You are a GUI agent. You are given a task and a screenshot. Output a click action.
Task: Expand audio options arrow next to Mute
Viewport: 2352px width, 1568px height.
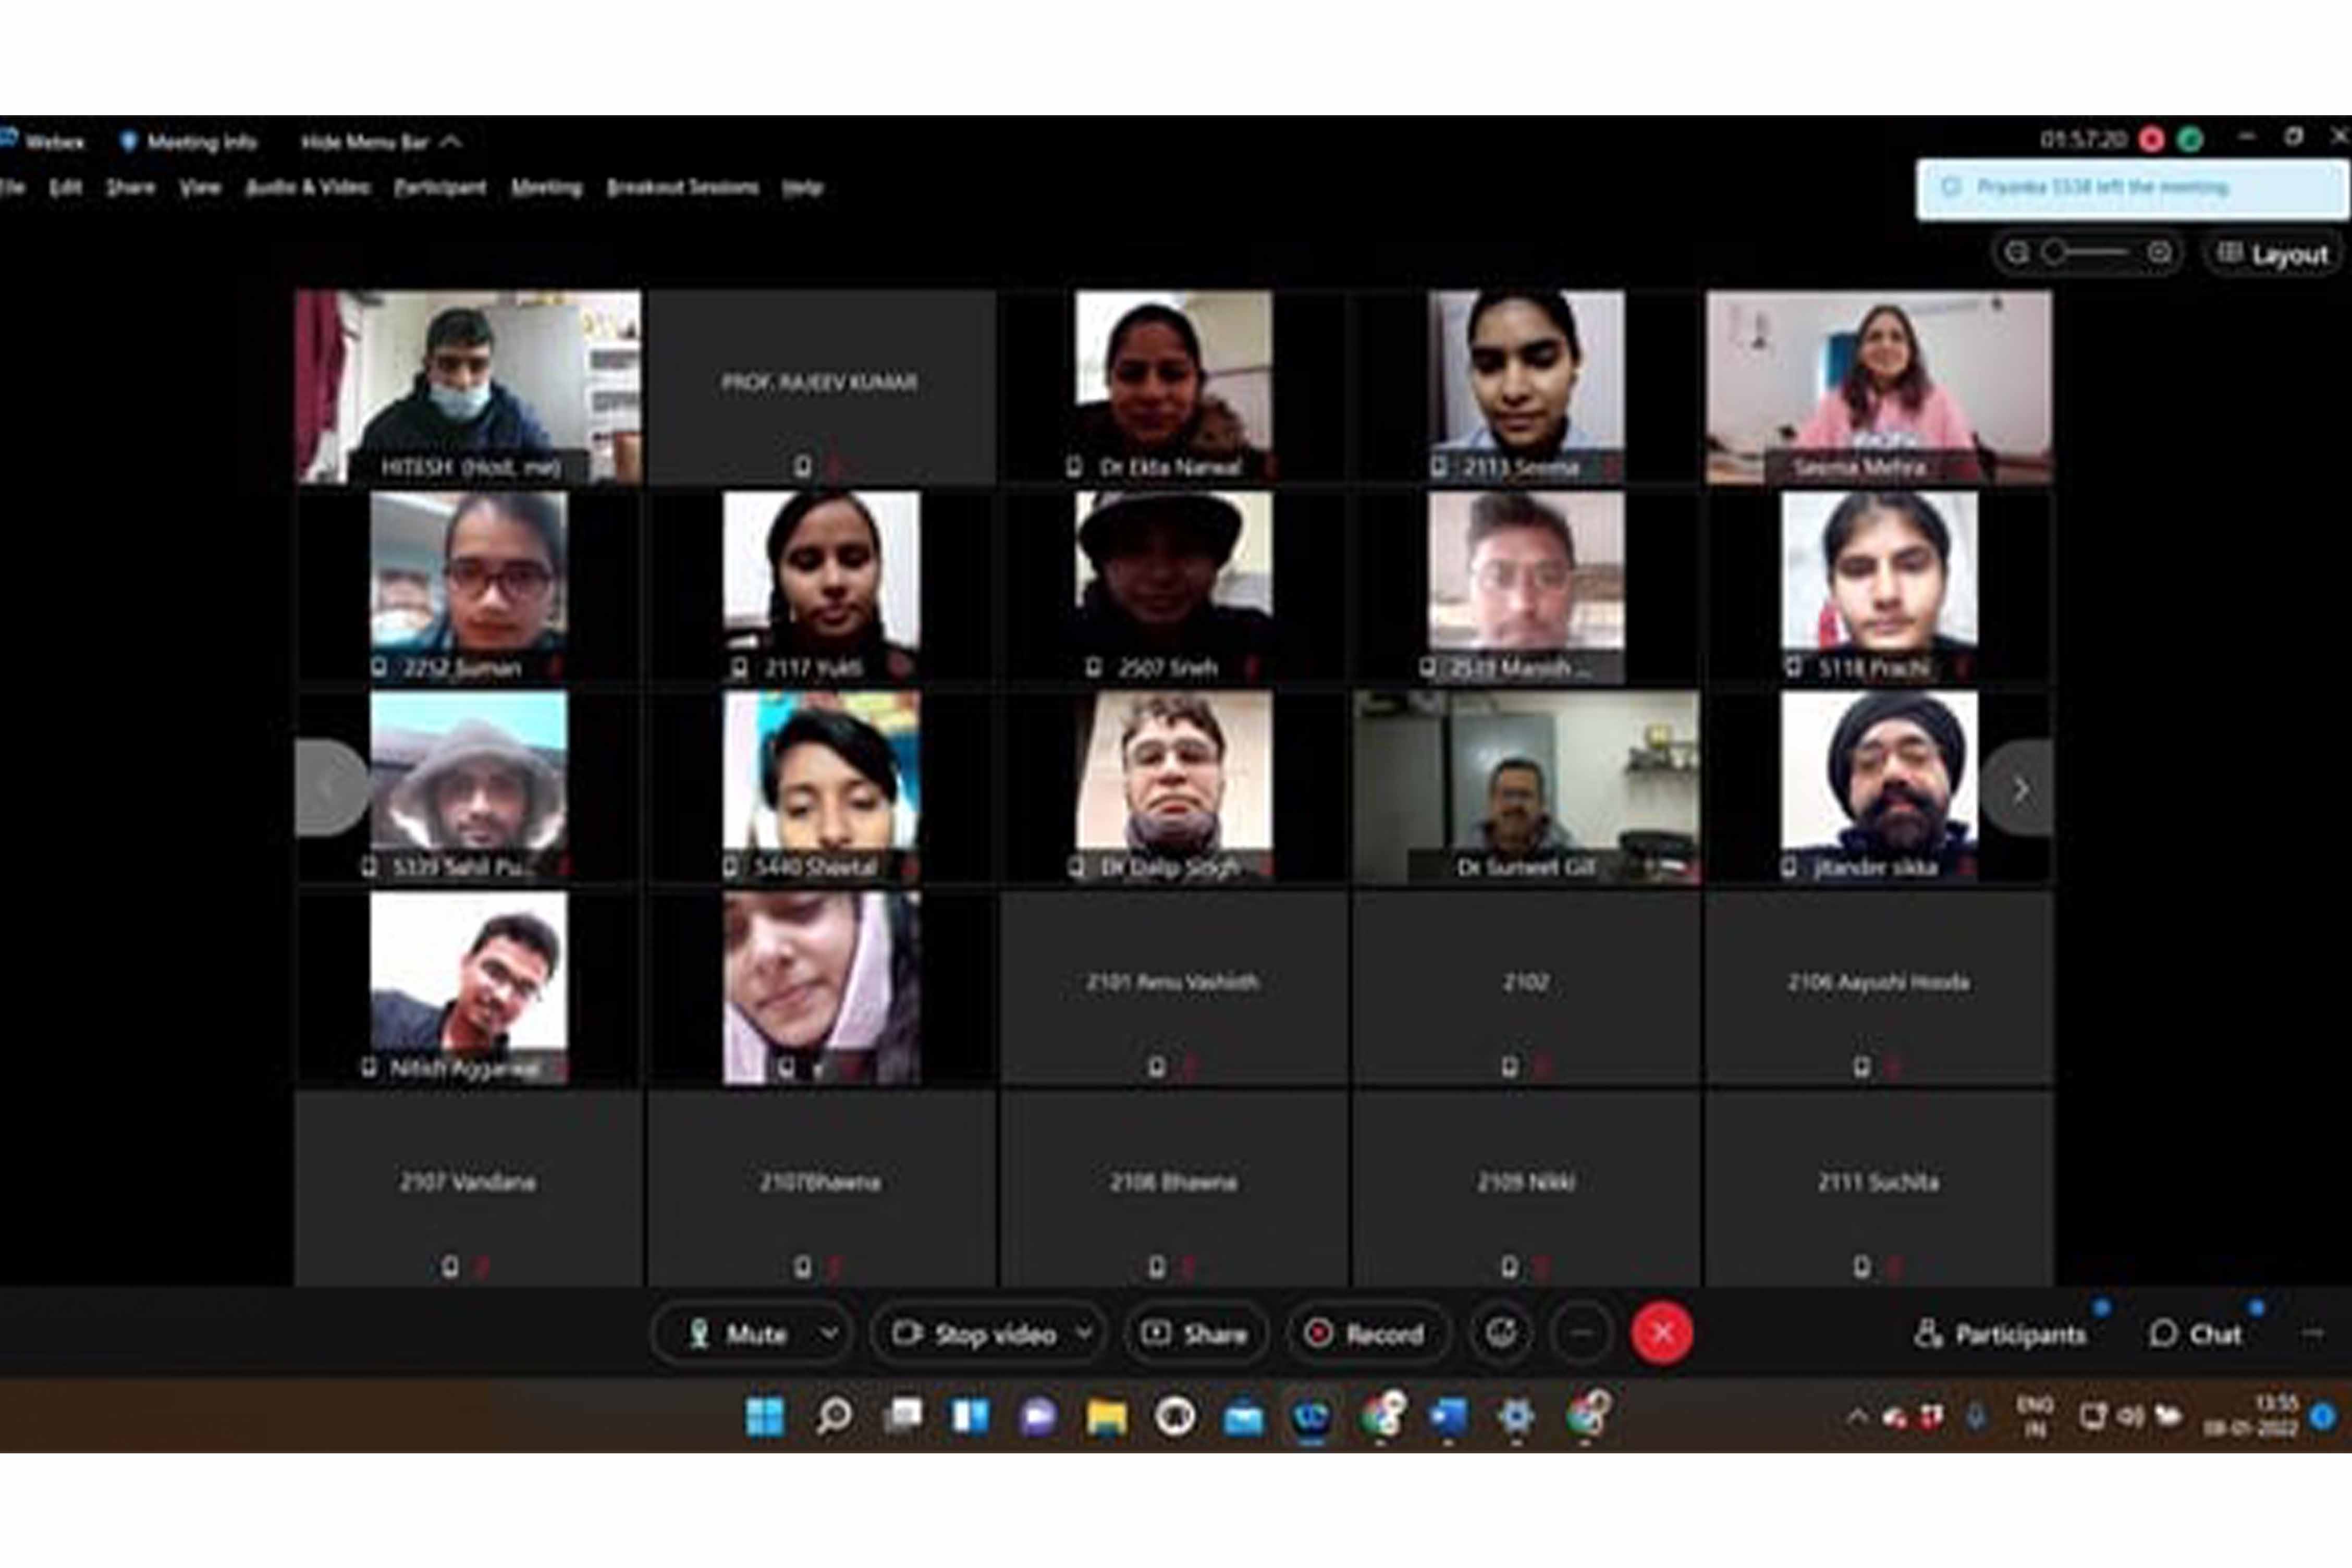830,1334
